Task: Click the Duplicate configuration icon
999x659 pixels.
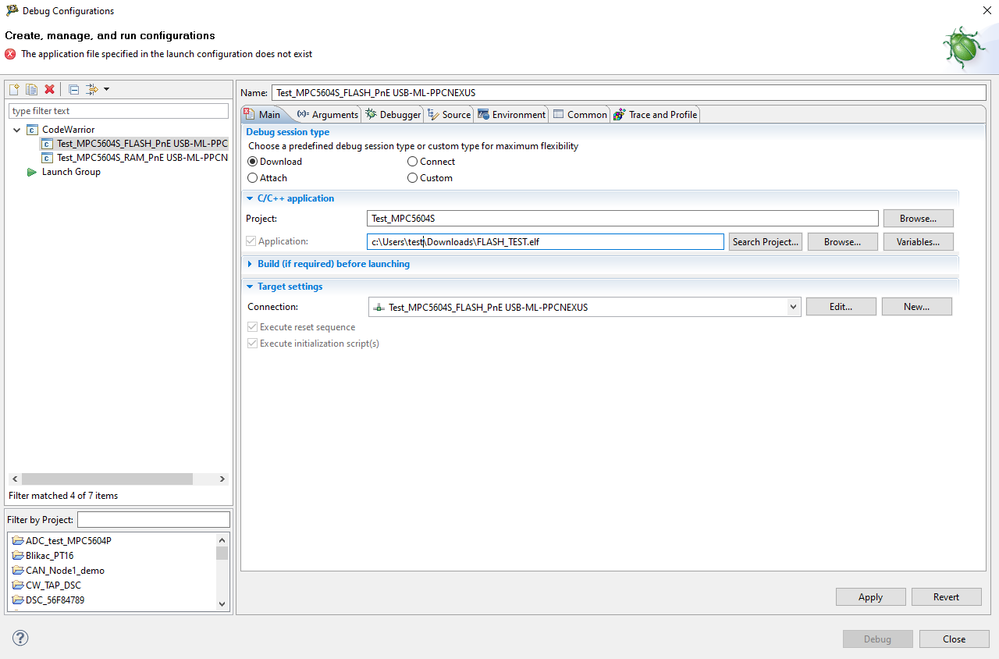Action: click(x=31, y=89)
